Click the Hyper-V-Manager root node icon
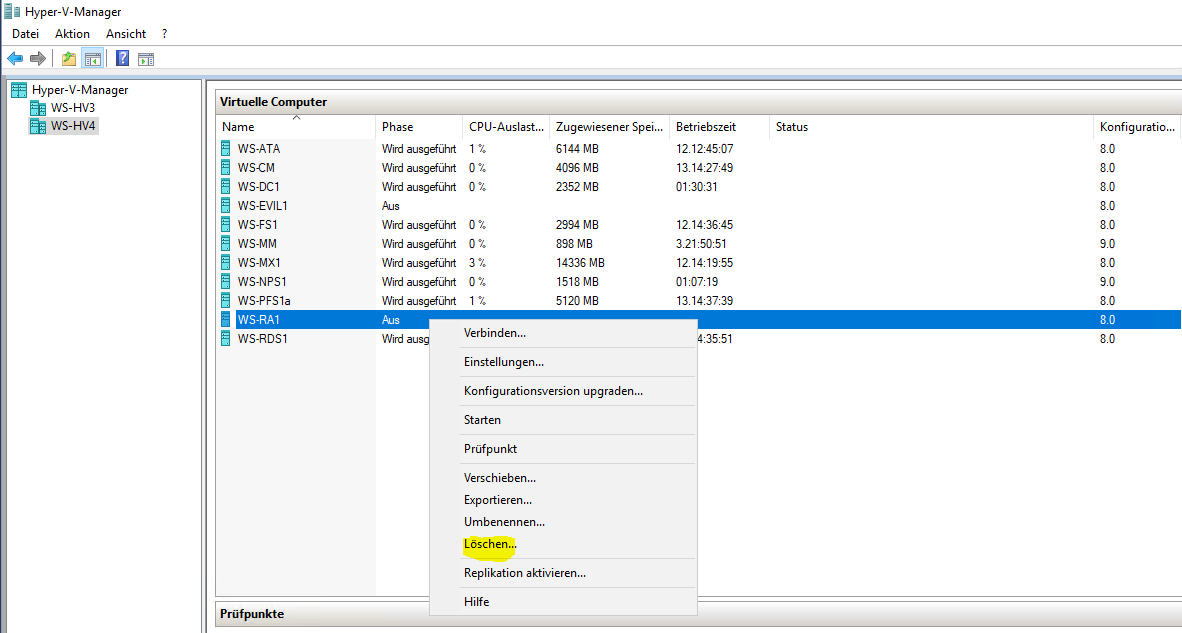The width and height of the screenshot is (1182, 633). click(20, 90)
